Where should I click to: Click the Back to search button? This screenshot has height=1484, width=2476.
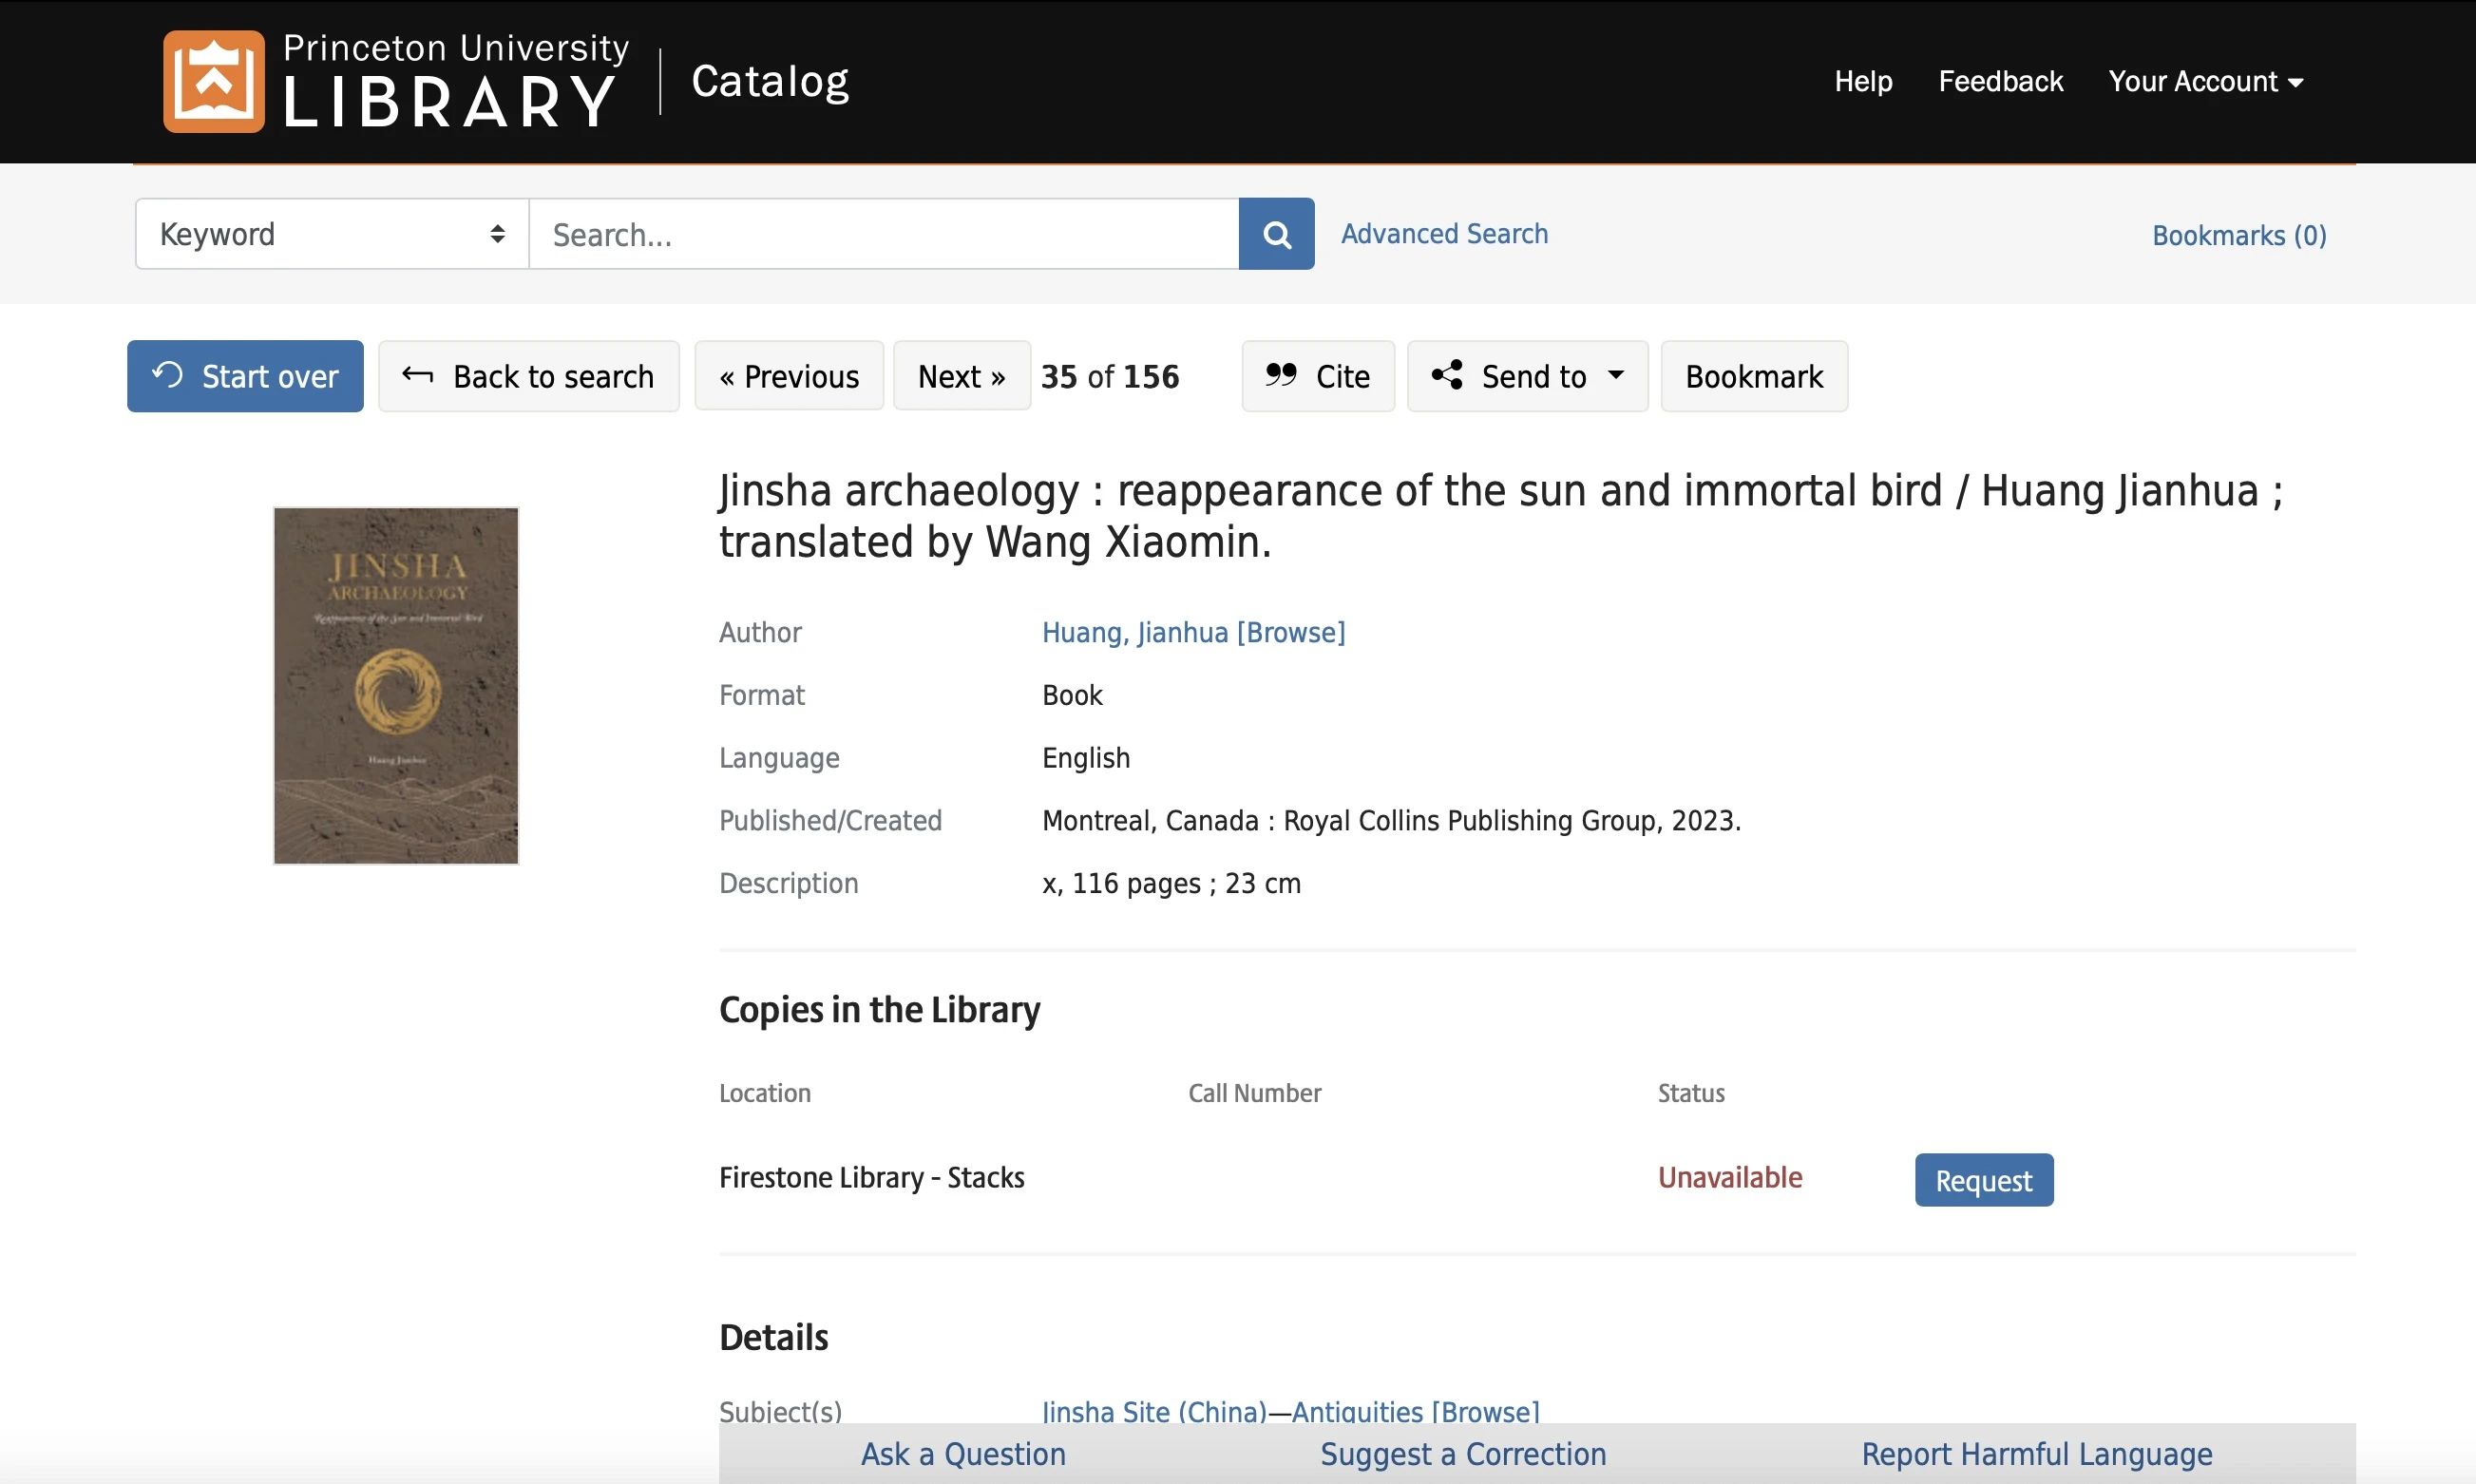tap(528, 376)
